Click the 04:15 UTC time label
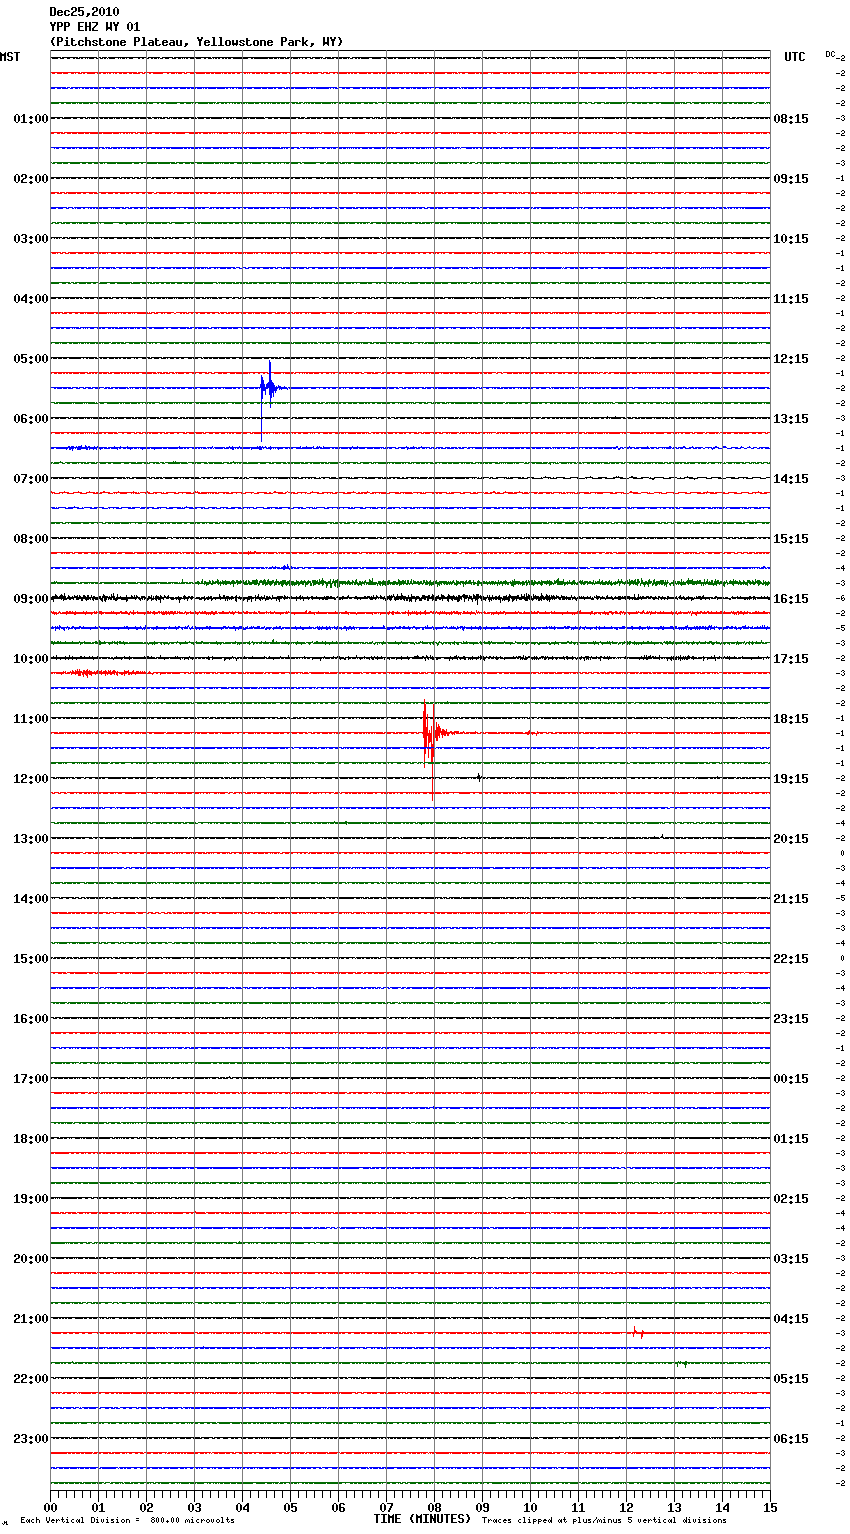 [791, 1319]
